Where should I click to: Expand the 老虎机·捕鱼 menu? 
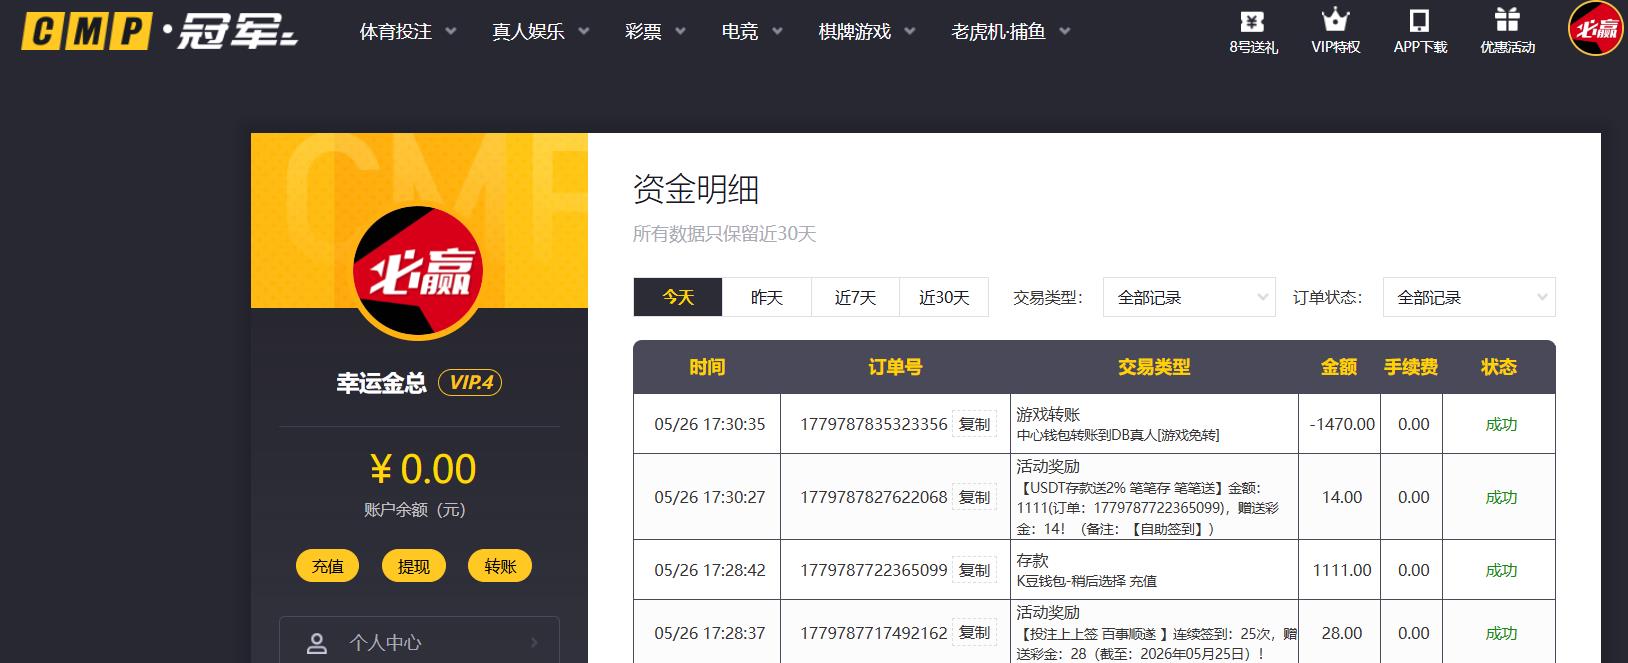(x=1010, y=31)
